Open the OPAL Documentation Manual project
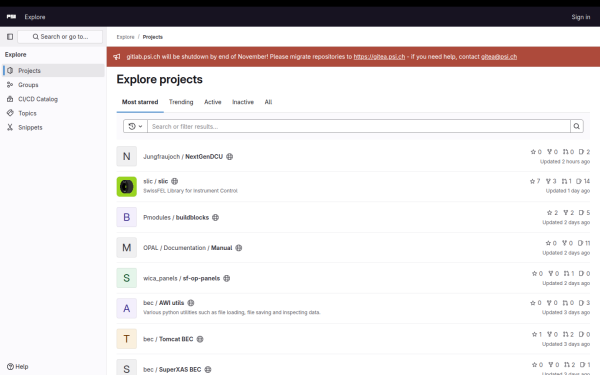600x375 pixels. click(x=188, y=248)
